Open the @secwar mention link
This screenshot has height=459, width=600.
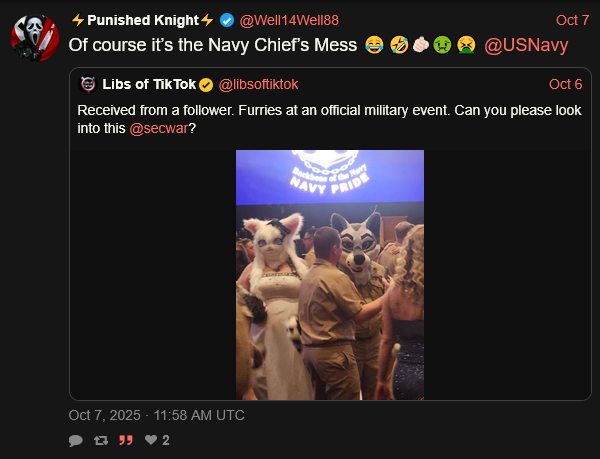click(159, 129)
